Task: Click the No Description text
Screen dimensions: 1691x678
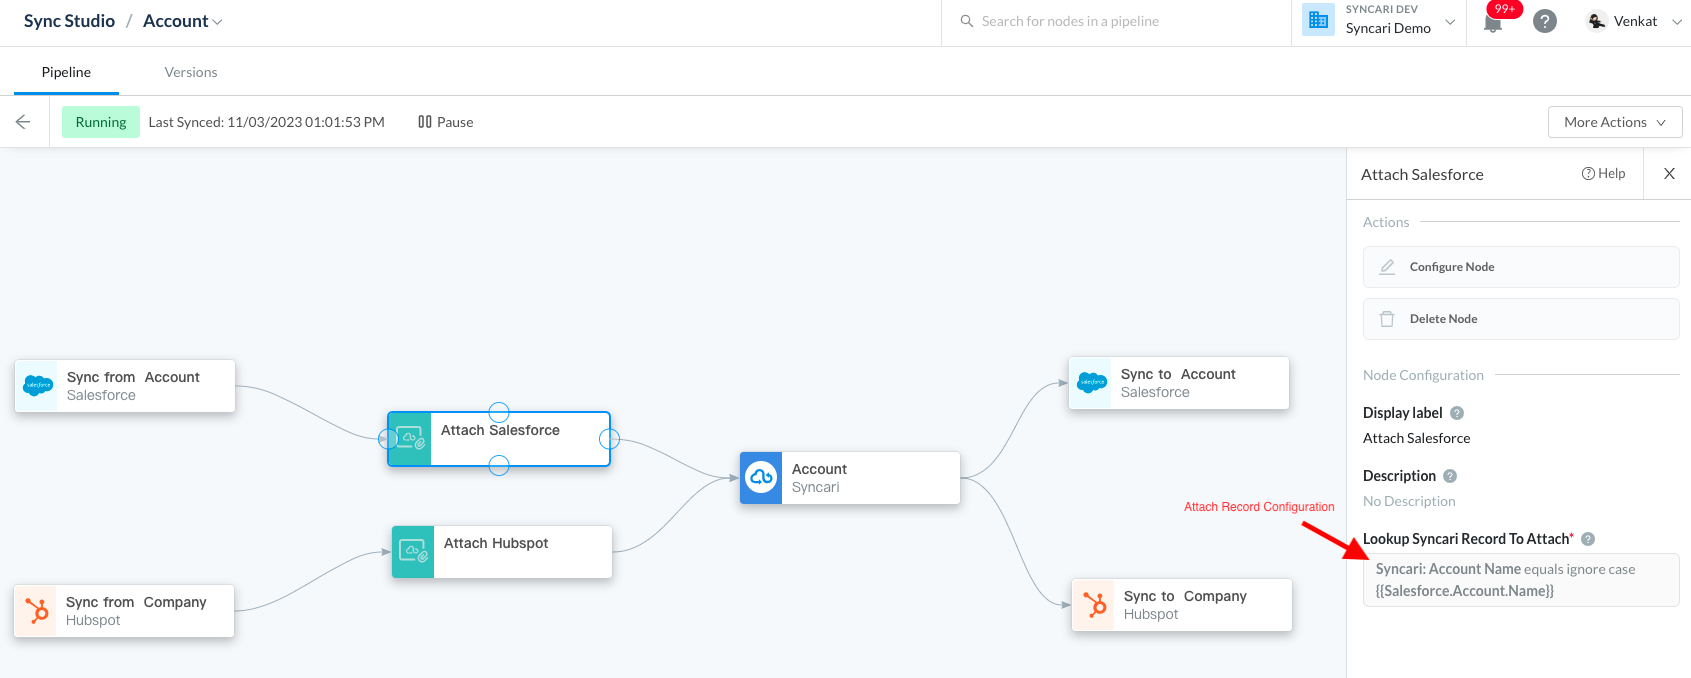Action: pyautogui.click(x=1409, y=501)
